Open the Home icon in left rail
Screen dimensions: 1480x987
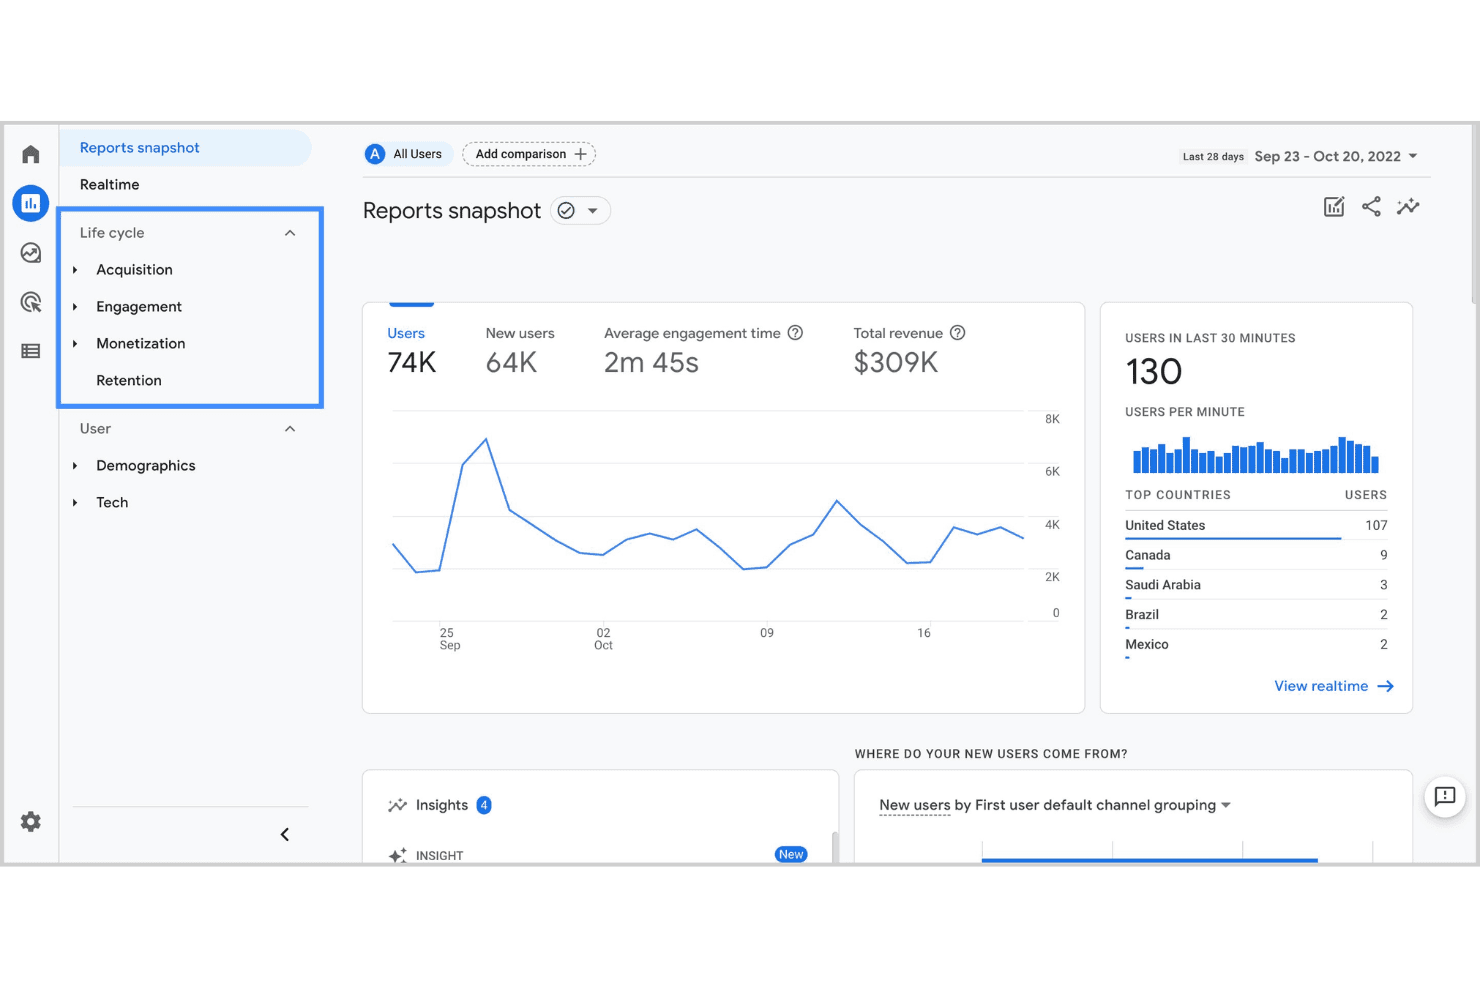(31, 154)
